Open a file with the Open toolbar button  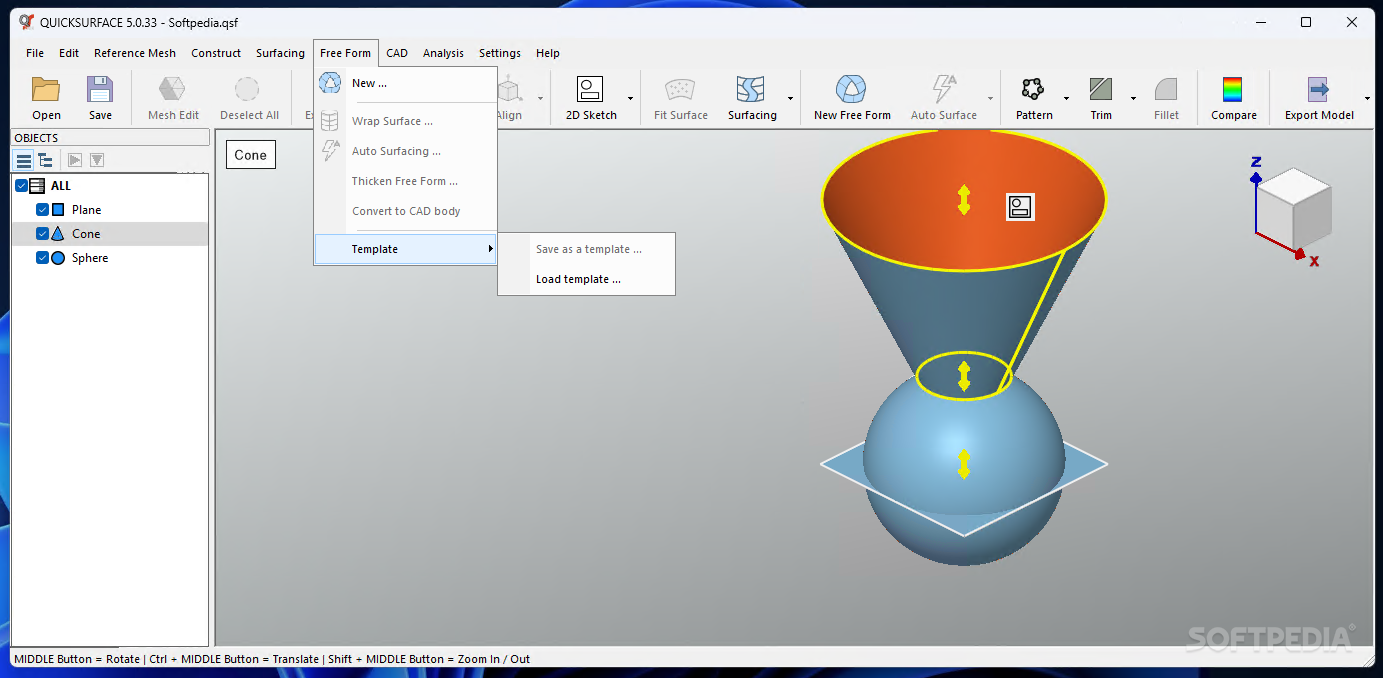(46, 98)
